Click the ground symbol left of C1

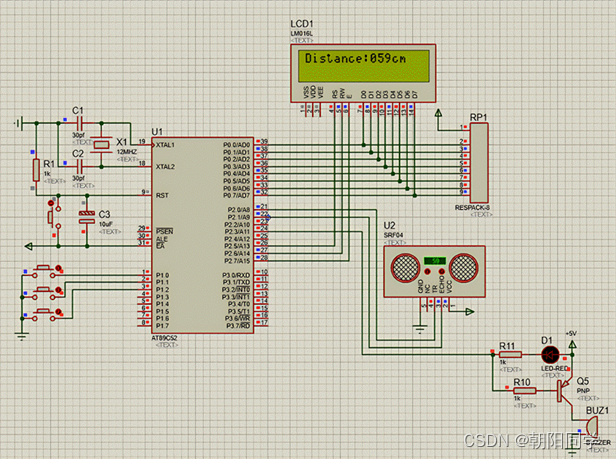point(18,123)
